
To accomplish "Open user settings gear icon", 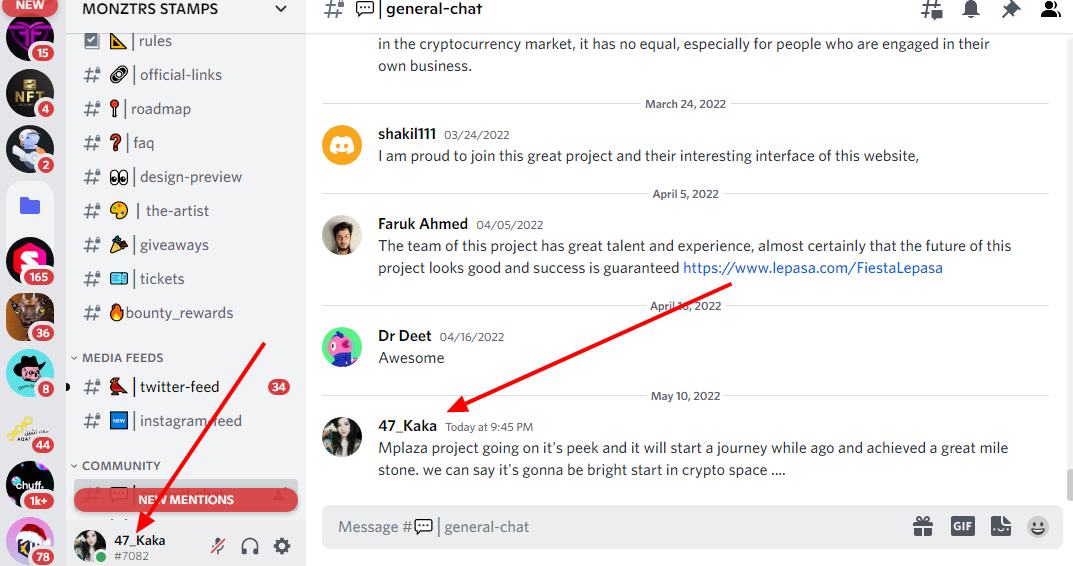I will [x=282, y=545].
